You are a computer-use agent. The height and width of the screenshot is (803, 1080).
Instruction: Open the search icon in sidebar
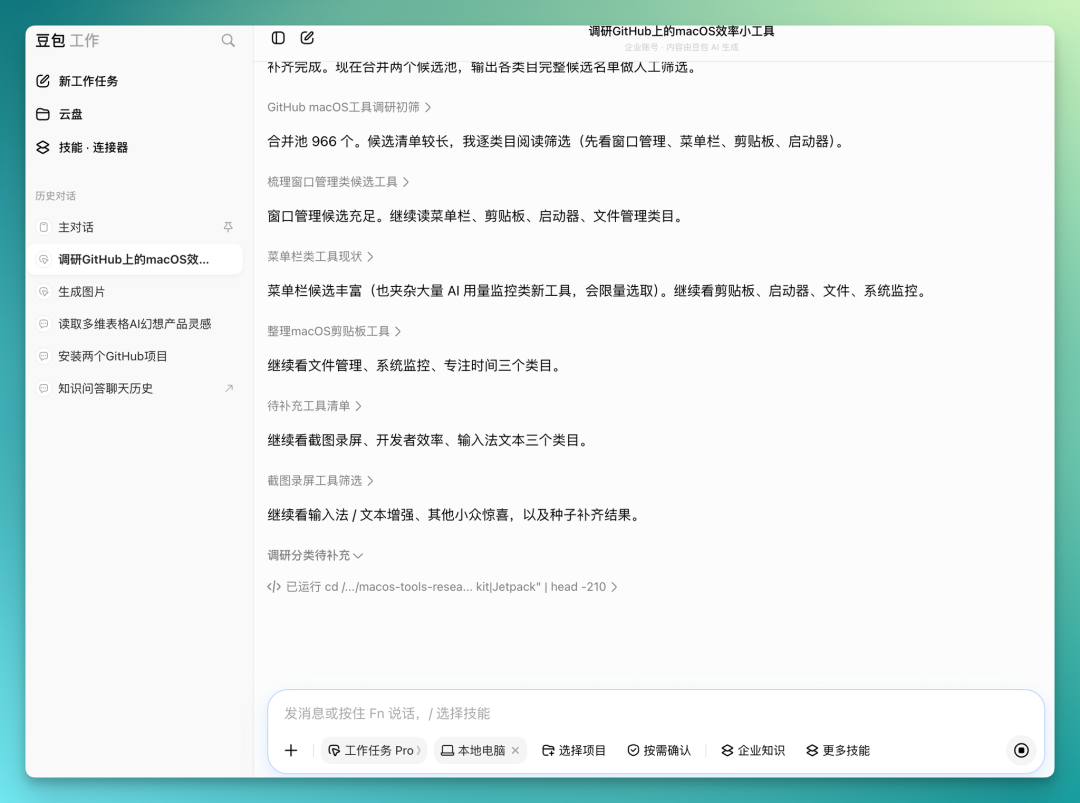tap(228, 41)
